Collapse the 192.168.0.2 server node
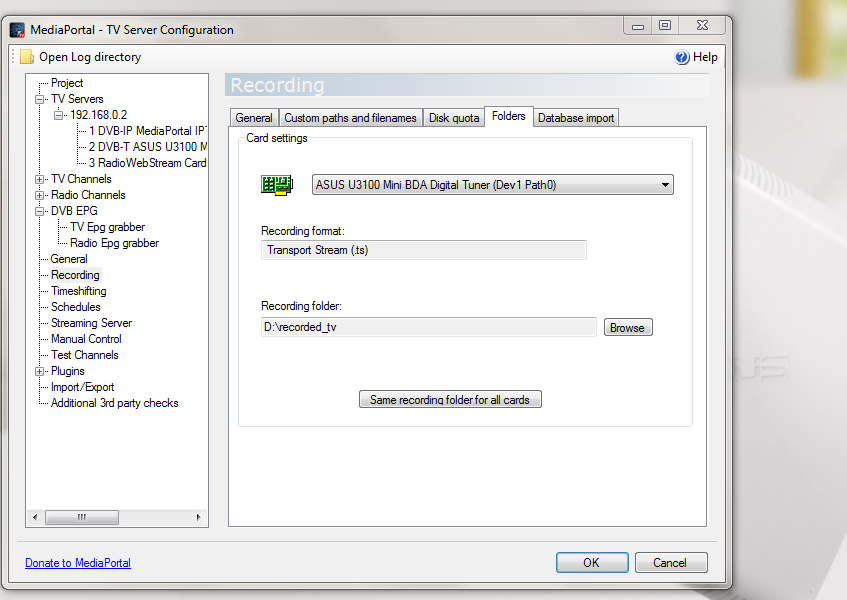The image size is (847, 600). pos(58,115)
